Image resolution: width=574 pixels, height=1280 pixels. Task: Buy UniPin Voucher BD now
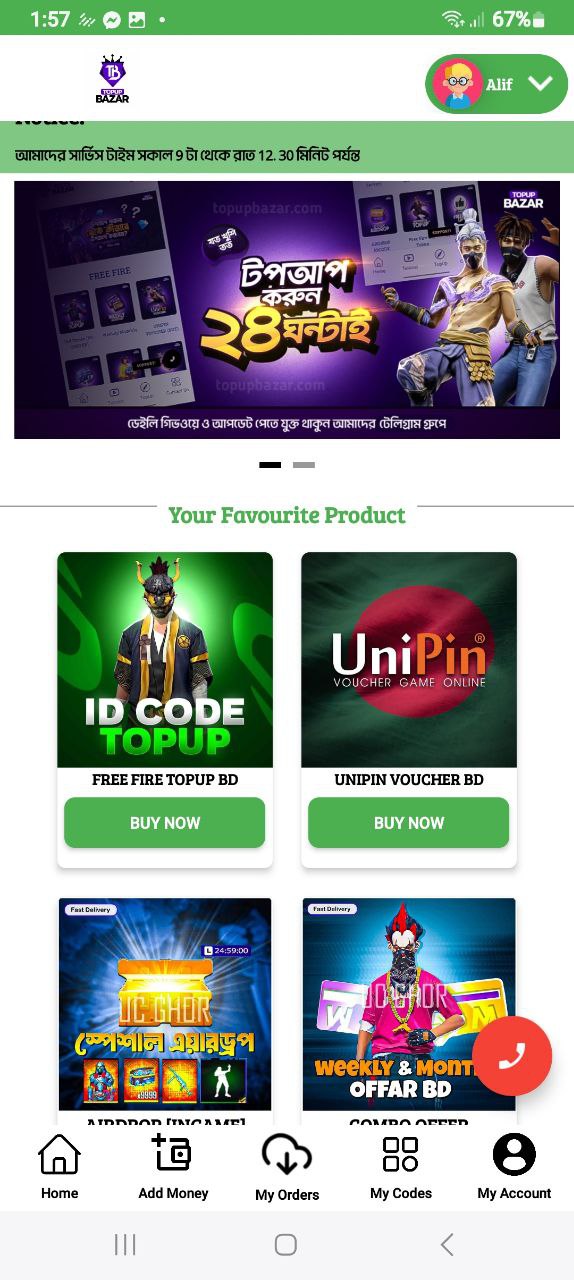(x=409, y=823)
